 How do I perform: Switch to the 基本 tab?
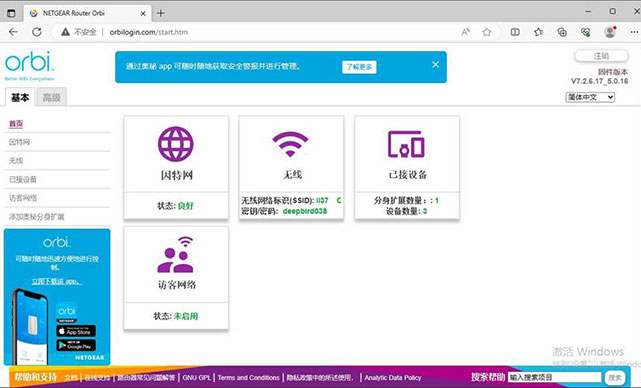20,97
